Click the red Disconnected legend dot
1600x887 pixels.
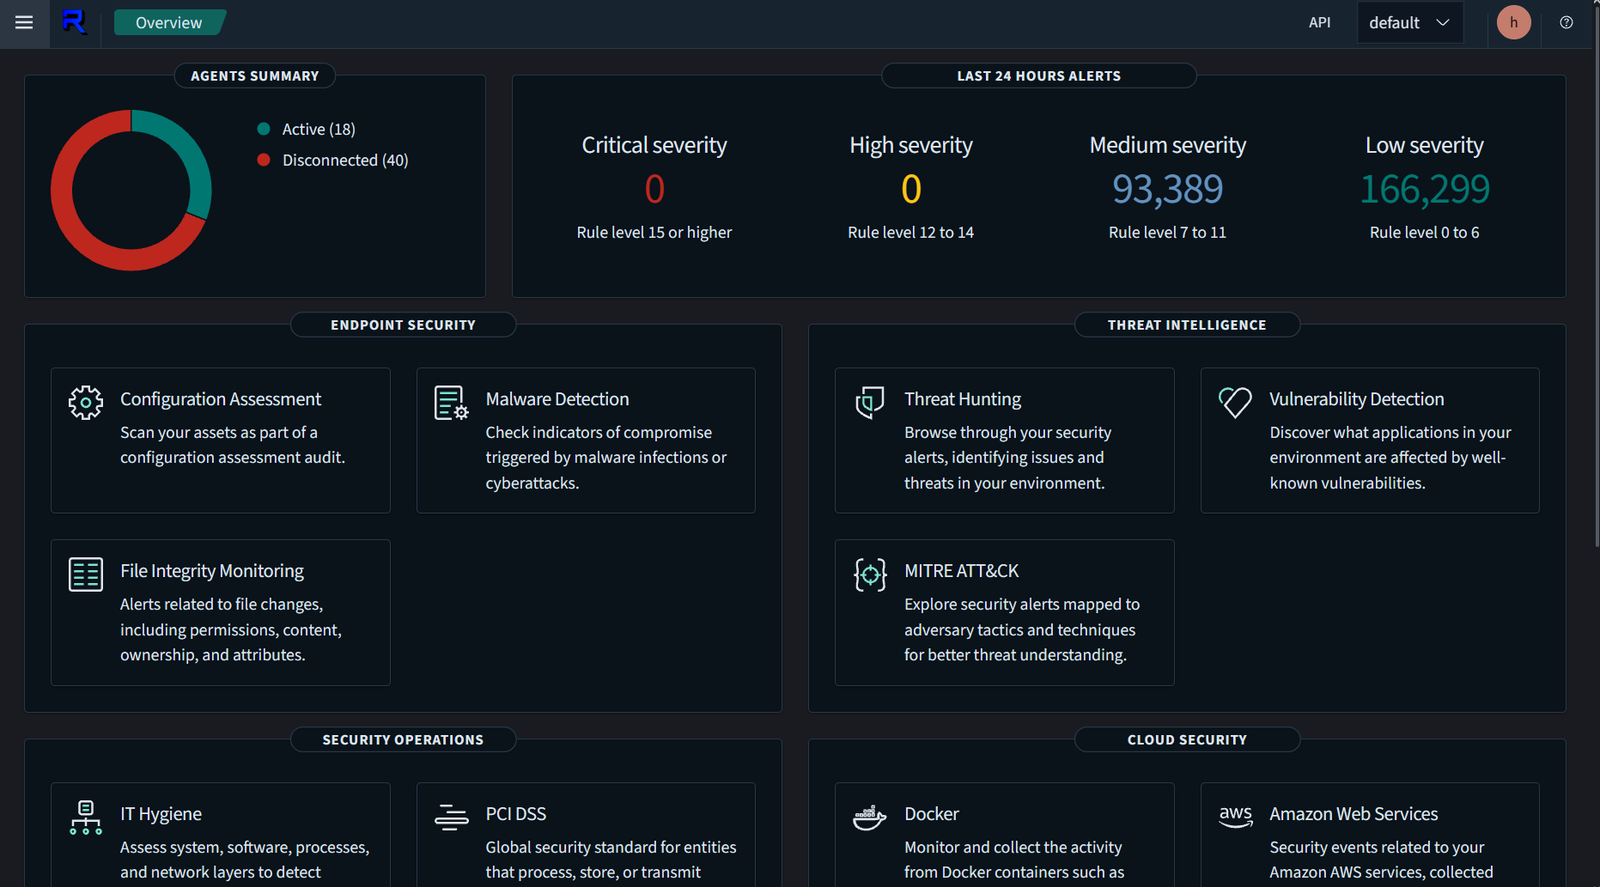264,160
